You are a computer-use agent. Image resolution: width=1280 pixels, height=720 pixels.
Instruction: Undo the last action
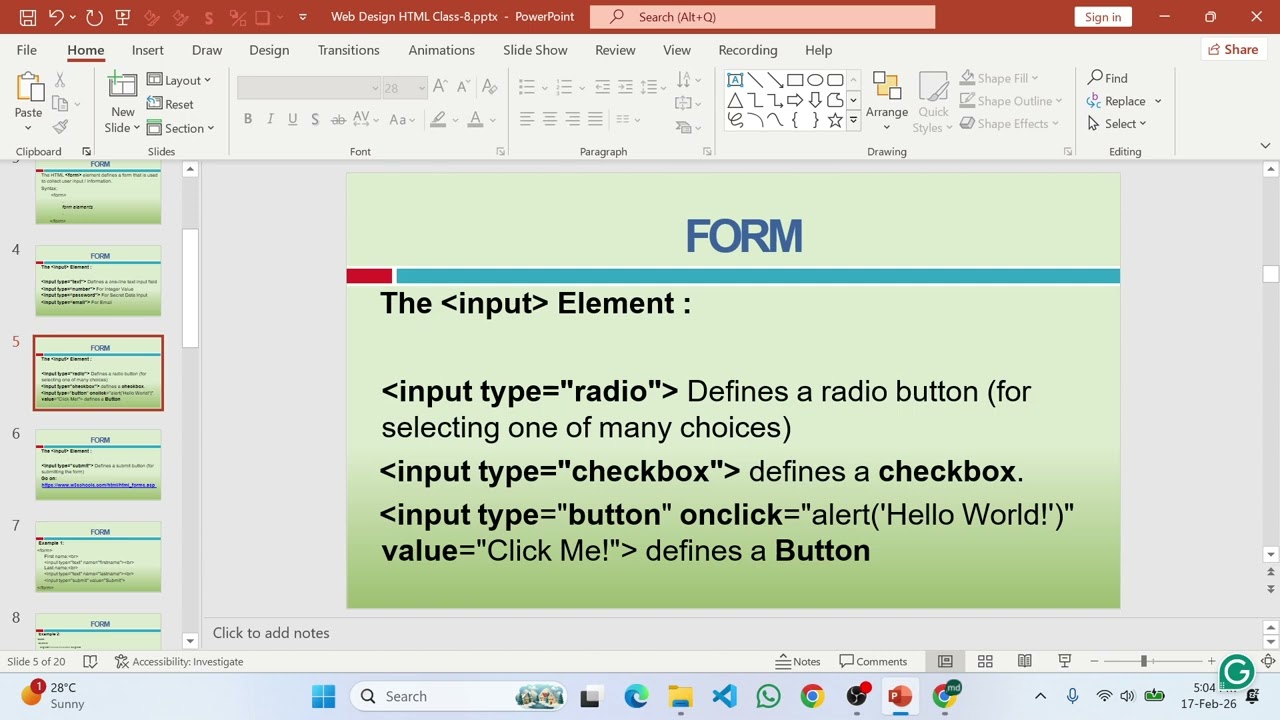point(56,17)
